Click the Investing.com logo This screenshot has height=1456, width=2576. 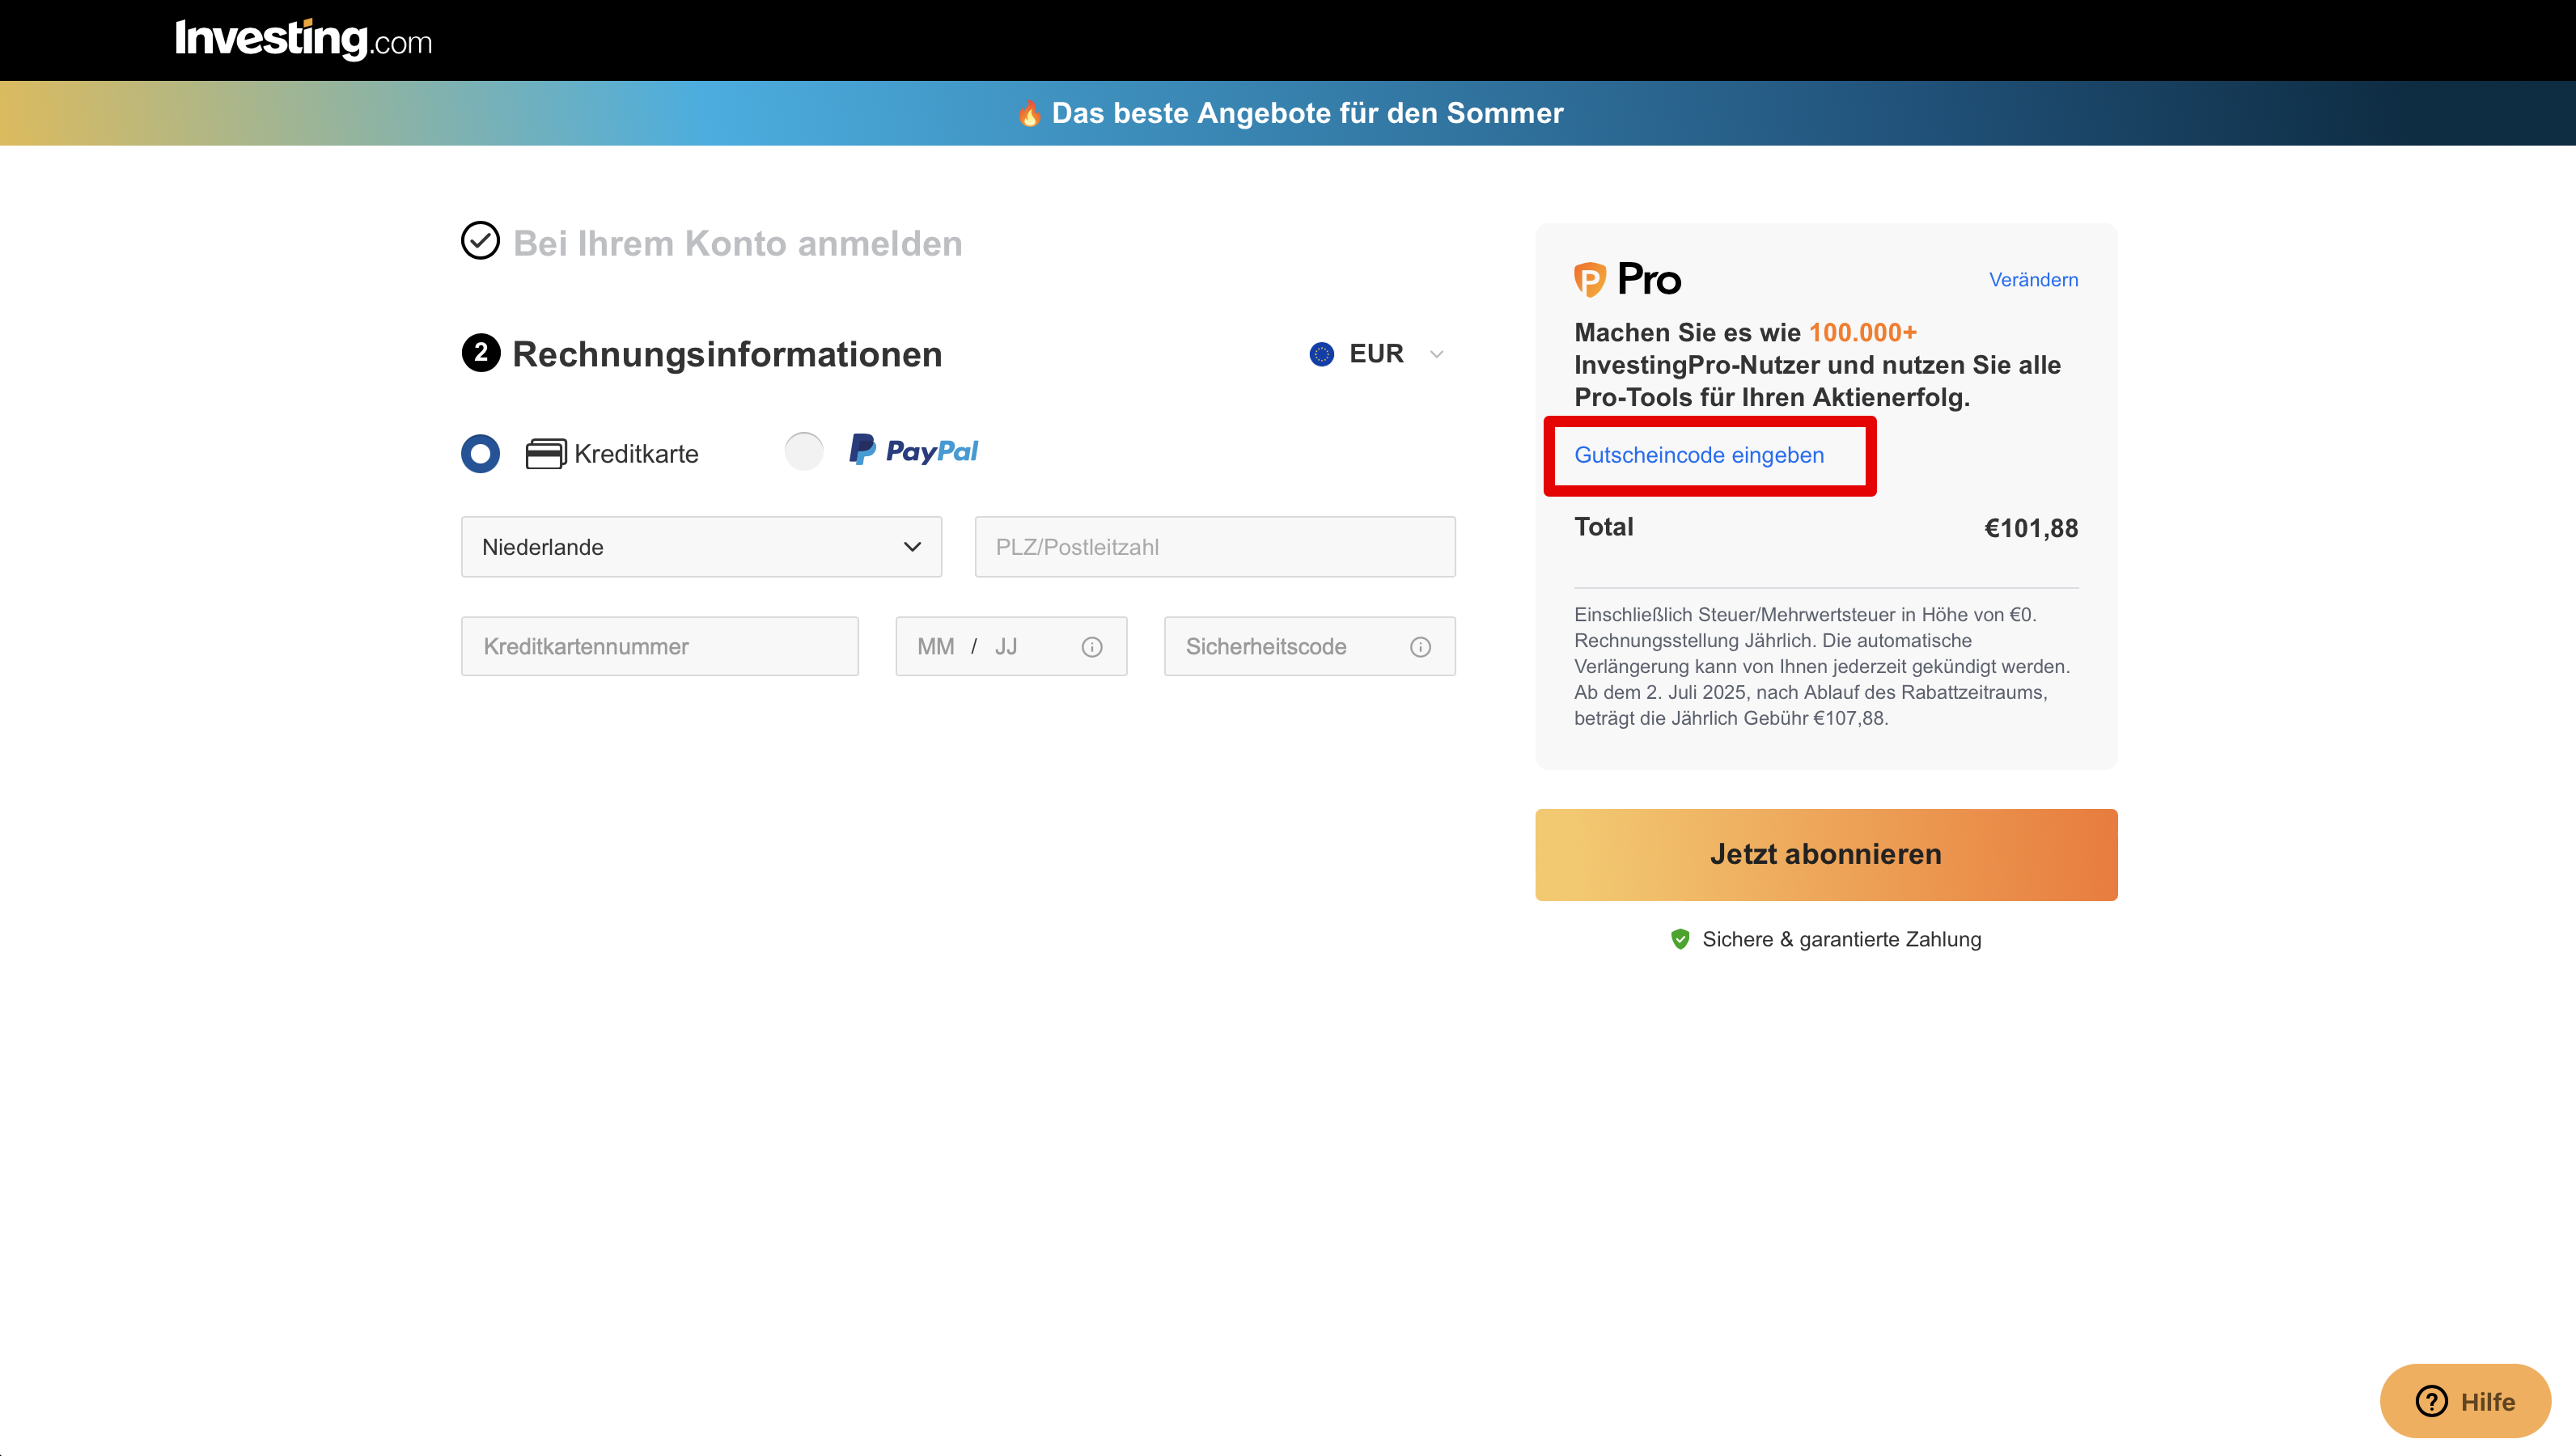pos(303,40)
